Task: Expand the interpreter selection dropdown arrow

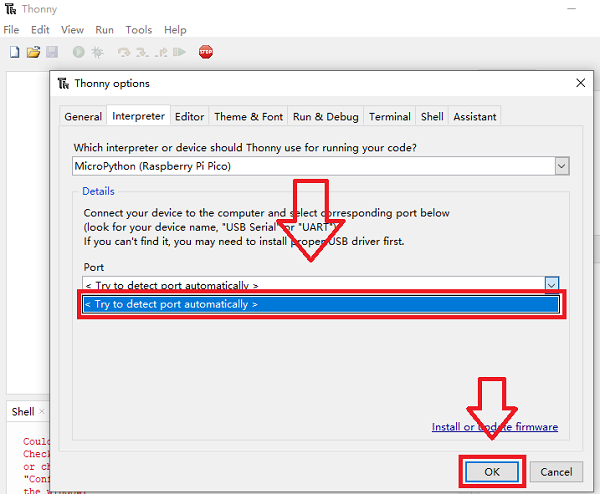Action: [x=562, y=166]
